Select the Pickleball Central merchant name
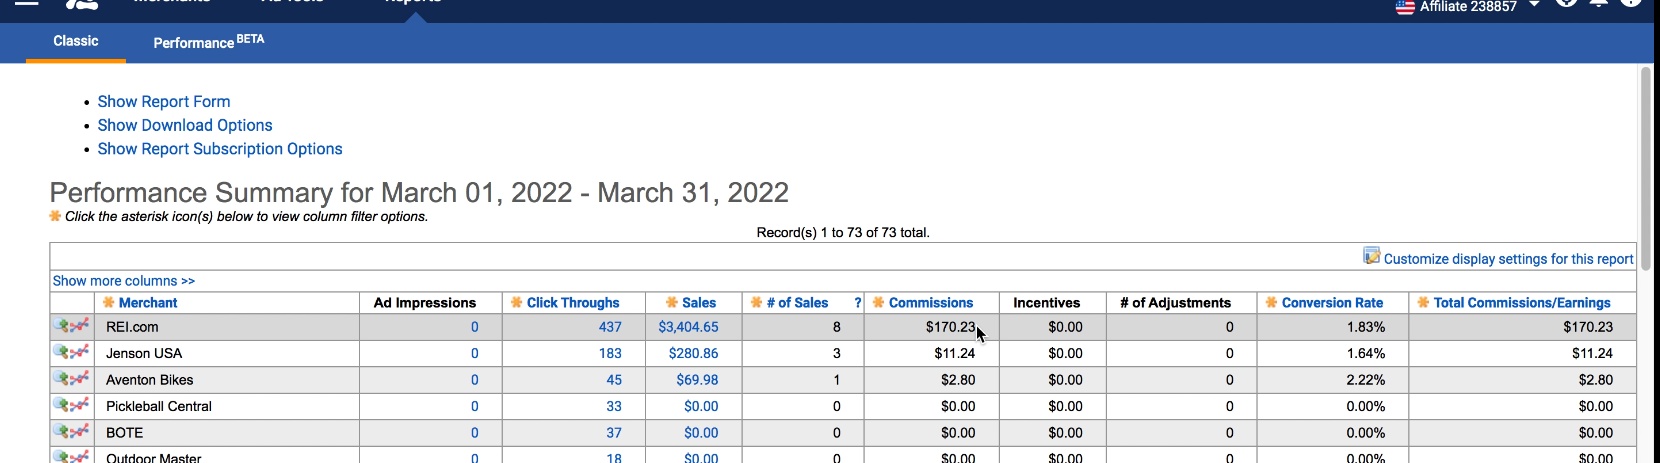Image resolution: width=1660 pixels, height=463 pixels. pos(159,406)
